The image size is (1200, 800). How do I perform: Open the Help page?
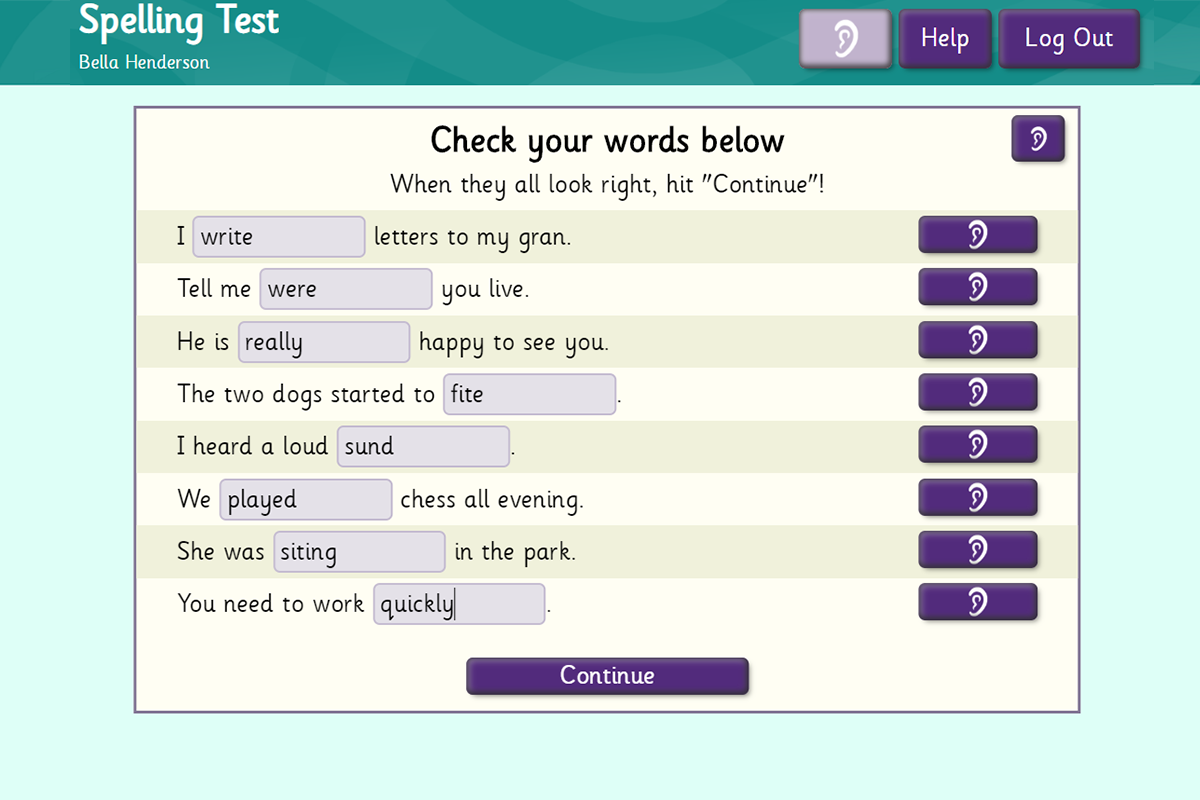tap(944, 39)
